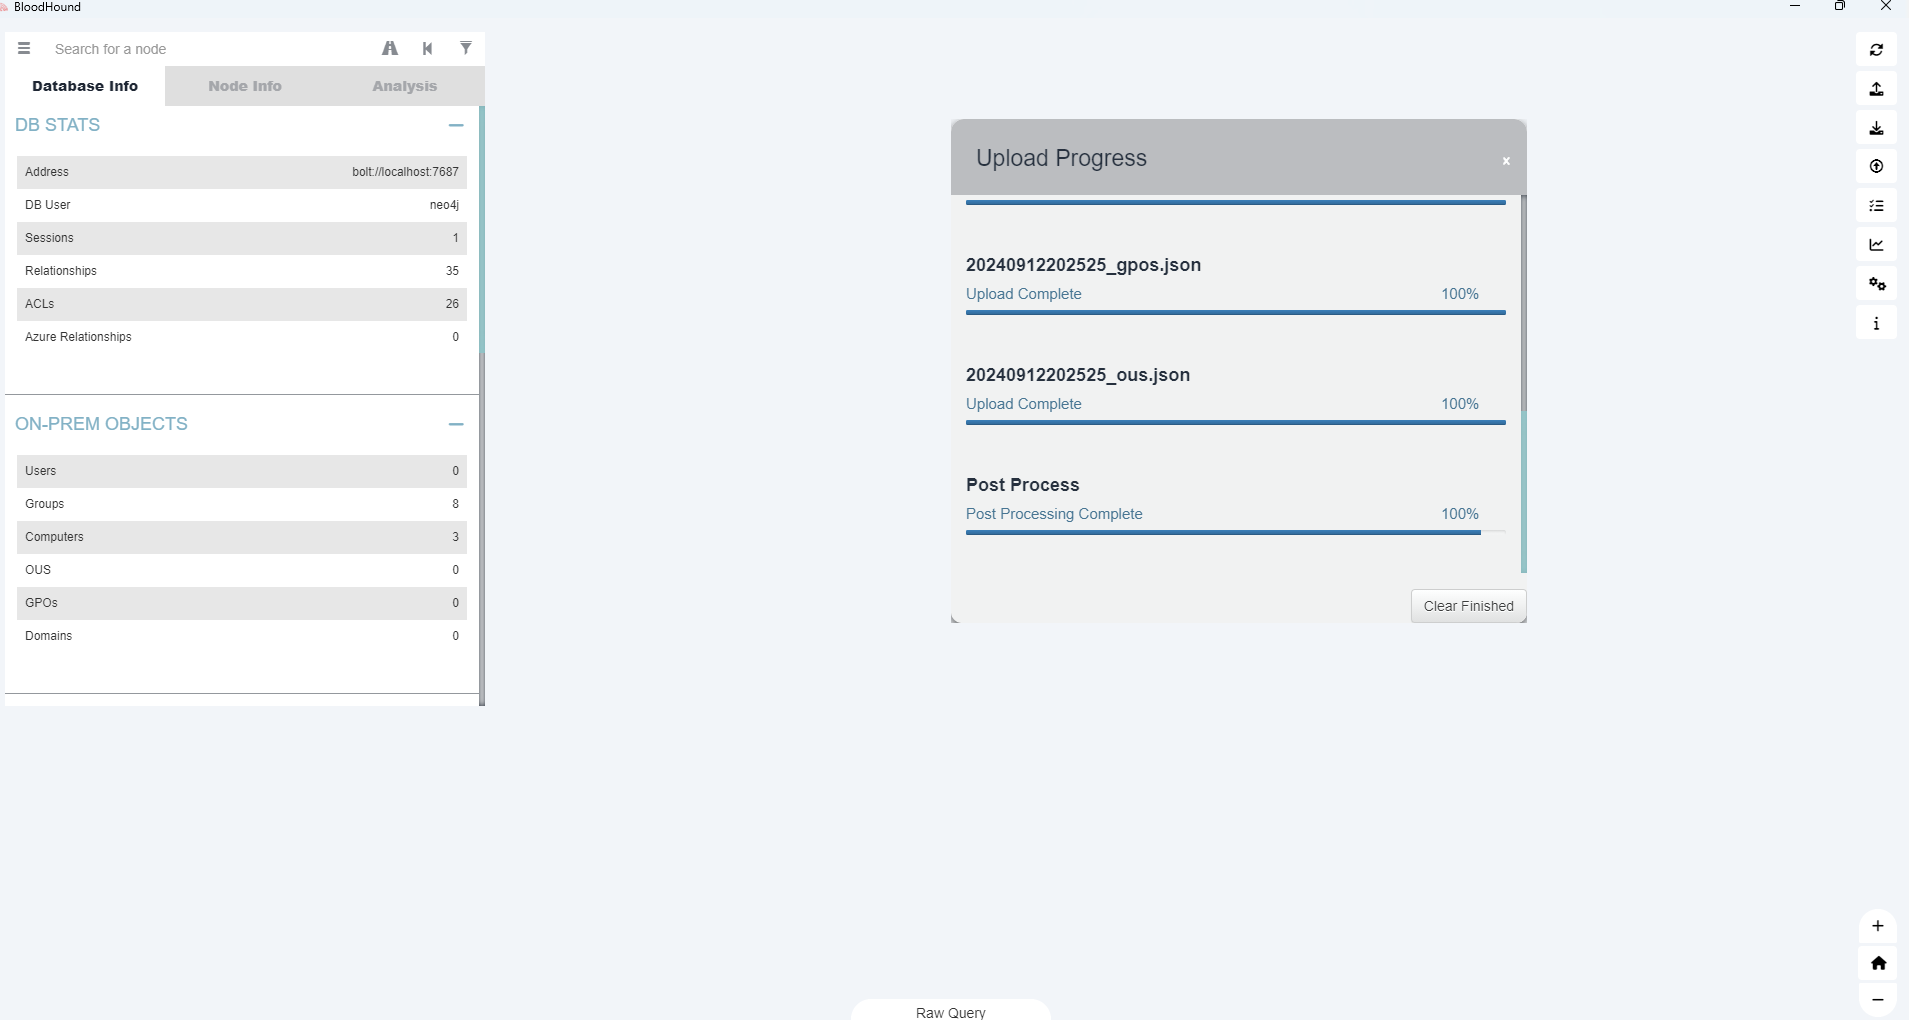Click the back to previous graph icon

[428, 49]
